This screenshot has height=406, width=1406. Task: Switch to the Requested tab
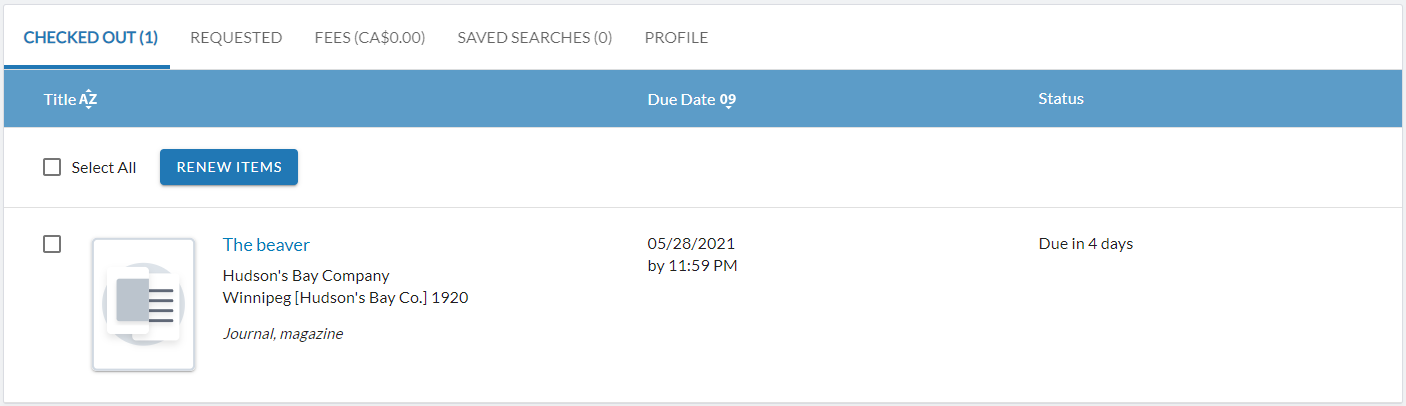point(236,37)
